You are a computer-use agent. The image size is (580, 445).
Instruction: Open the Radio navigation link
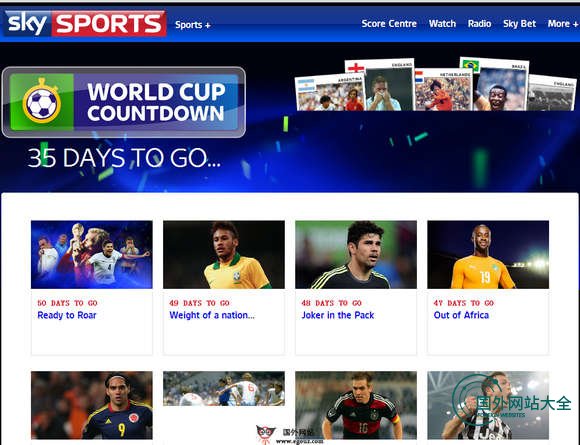(x=479, y=24)
